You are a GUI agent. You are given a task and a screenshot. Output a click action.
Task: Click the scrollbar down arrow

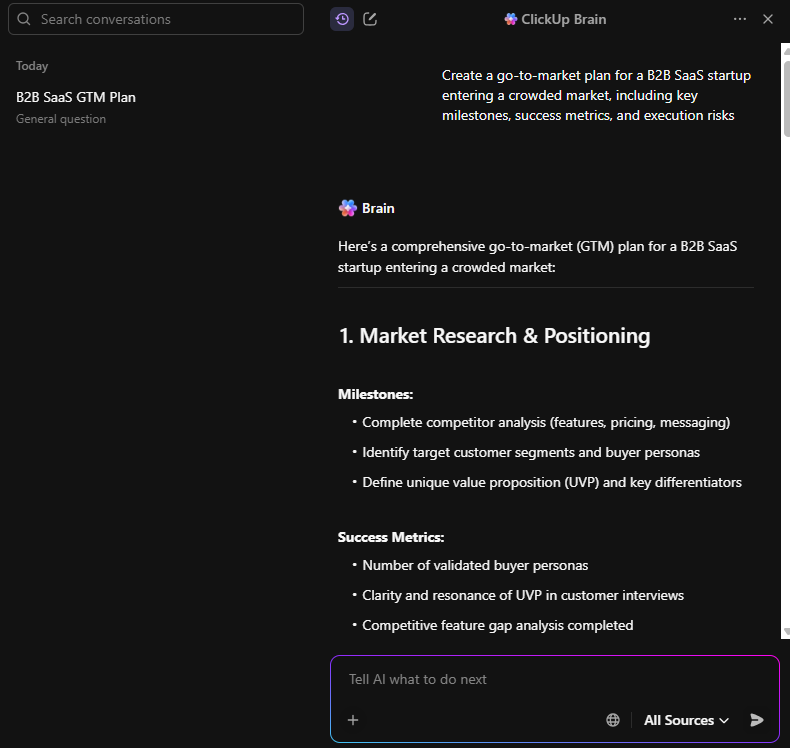[785, 633]
